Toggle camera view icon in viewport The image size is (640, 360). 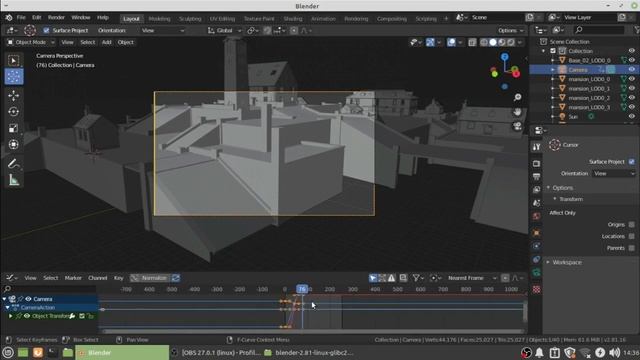(517, 126)
